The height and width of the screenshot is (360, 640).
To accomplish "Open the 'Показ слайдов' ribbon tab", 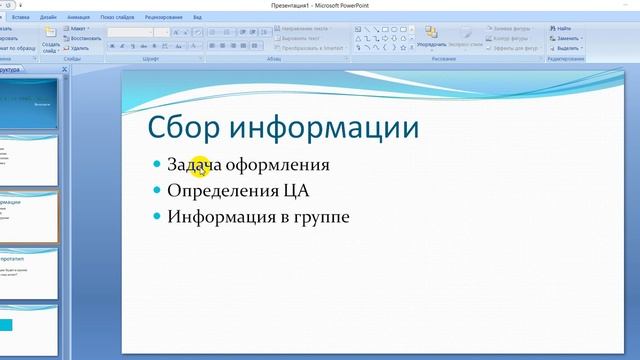I will (117, 17).
